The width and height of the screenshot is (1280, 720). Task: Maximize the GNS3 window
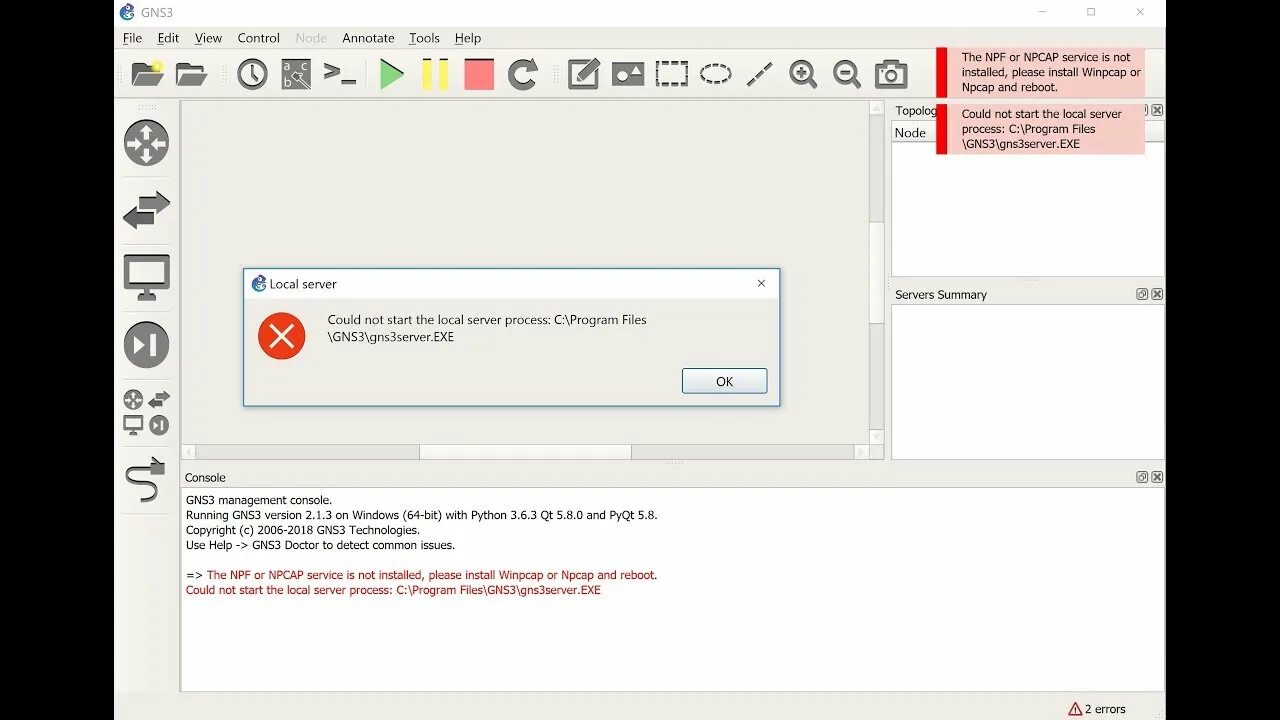1091,12
